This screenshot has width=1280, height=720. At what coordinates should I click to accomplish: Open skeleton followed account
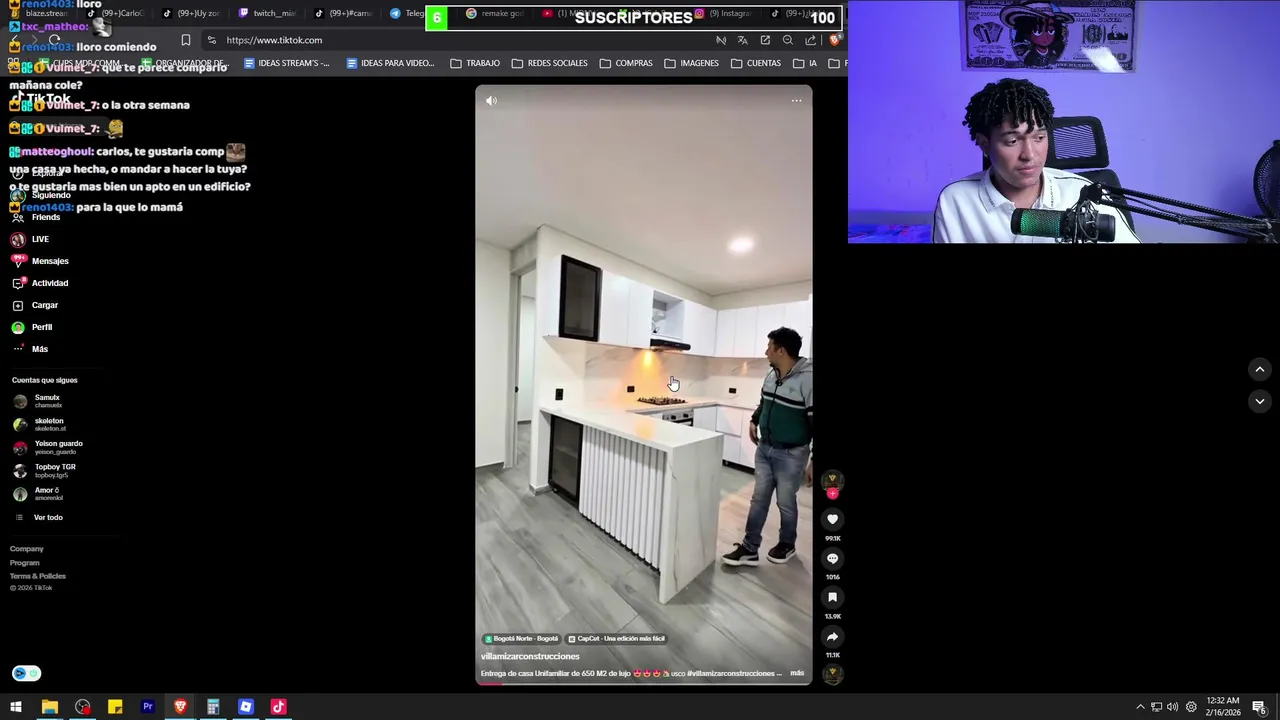[39, 424]
